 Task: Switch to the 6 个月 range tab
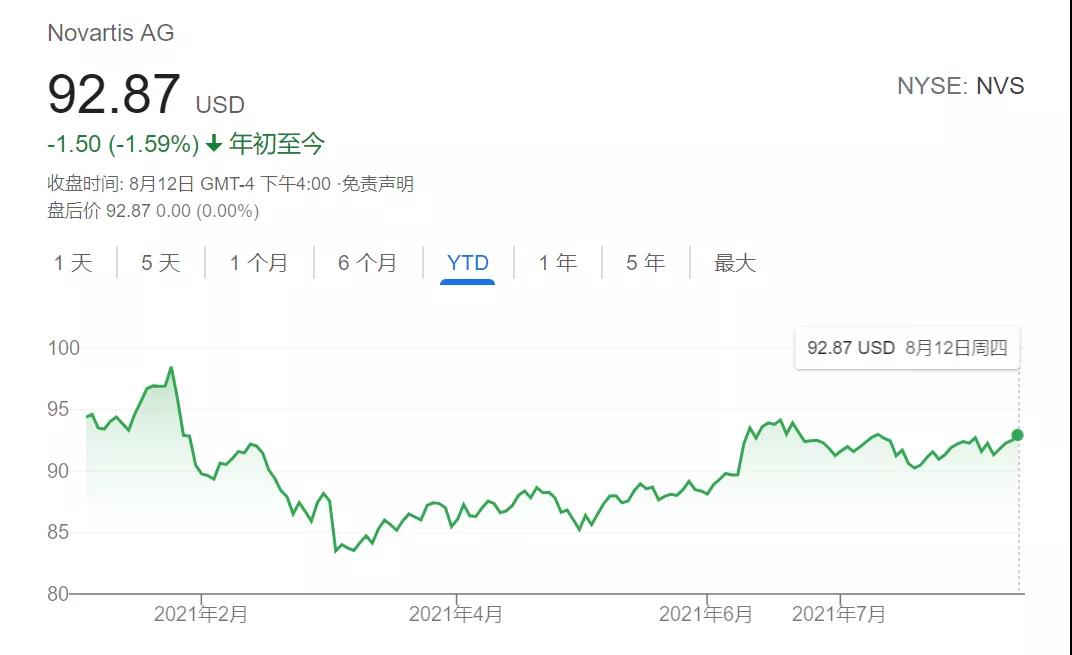click(x=368, y=263)
